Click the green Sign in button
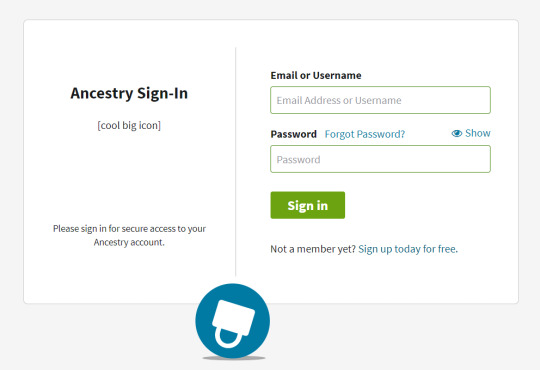Screen dimensions: 540x370 point(308,205)
